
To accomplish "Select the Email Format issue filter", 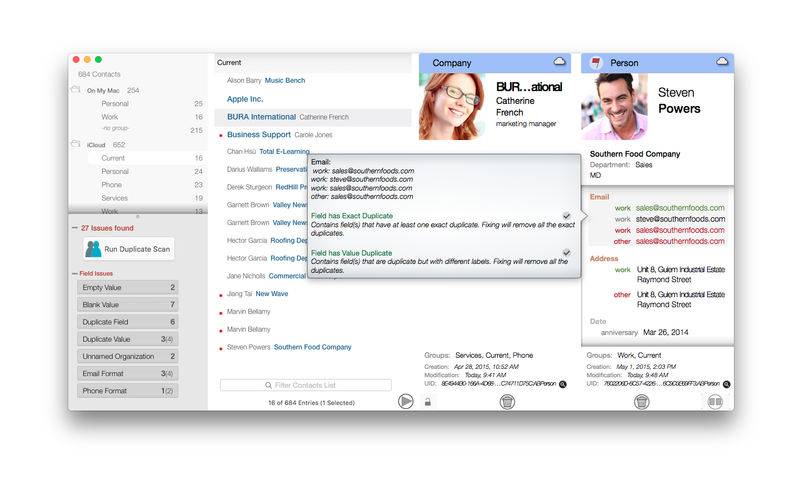I will coord(128,373).
